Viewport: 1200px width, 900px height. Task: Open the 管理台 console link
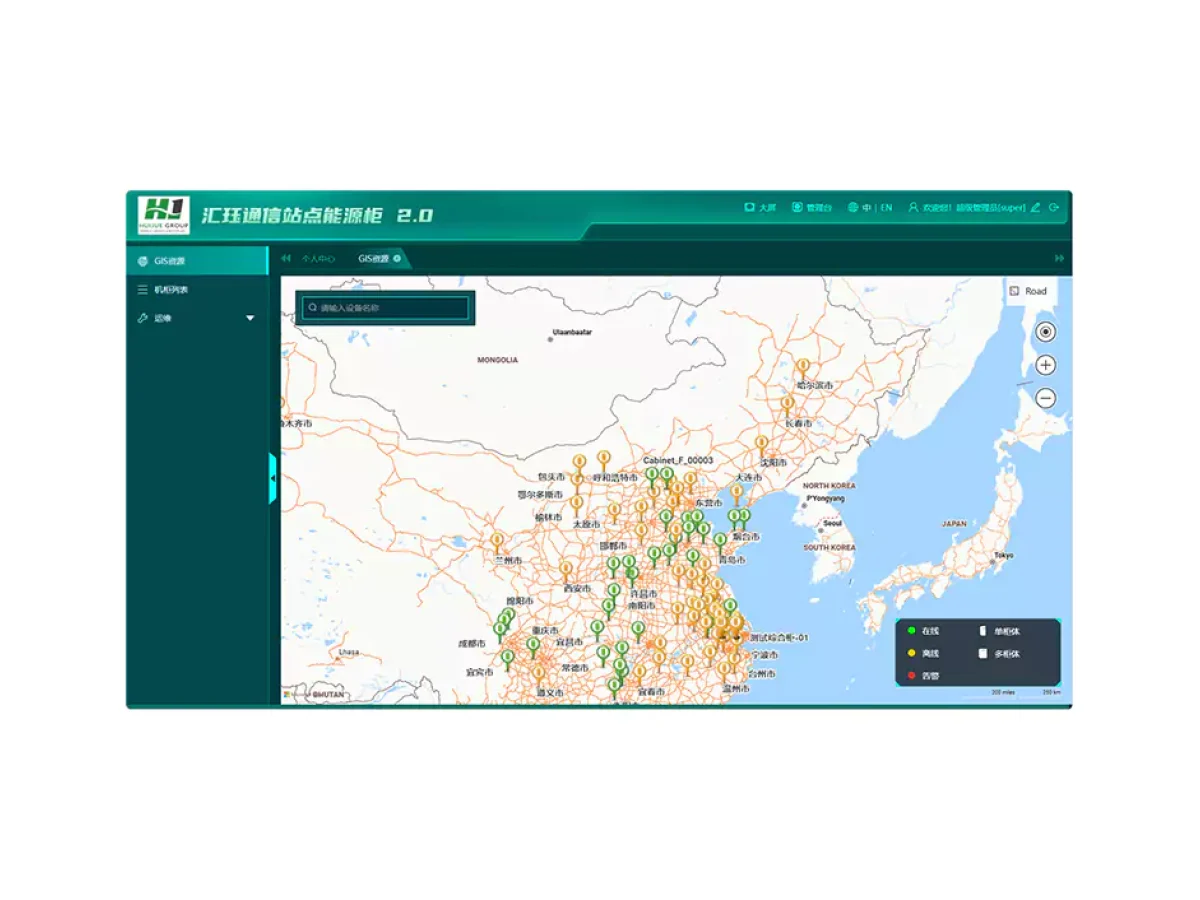click(812, 208)
